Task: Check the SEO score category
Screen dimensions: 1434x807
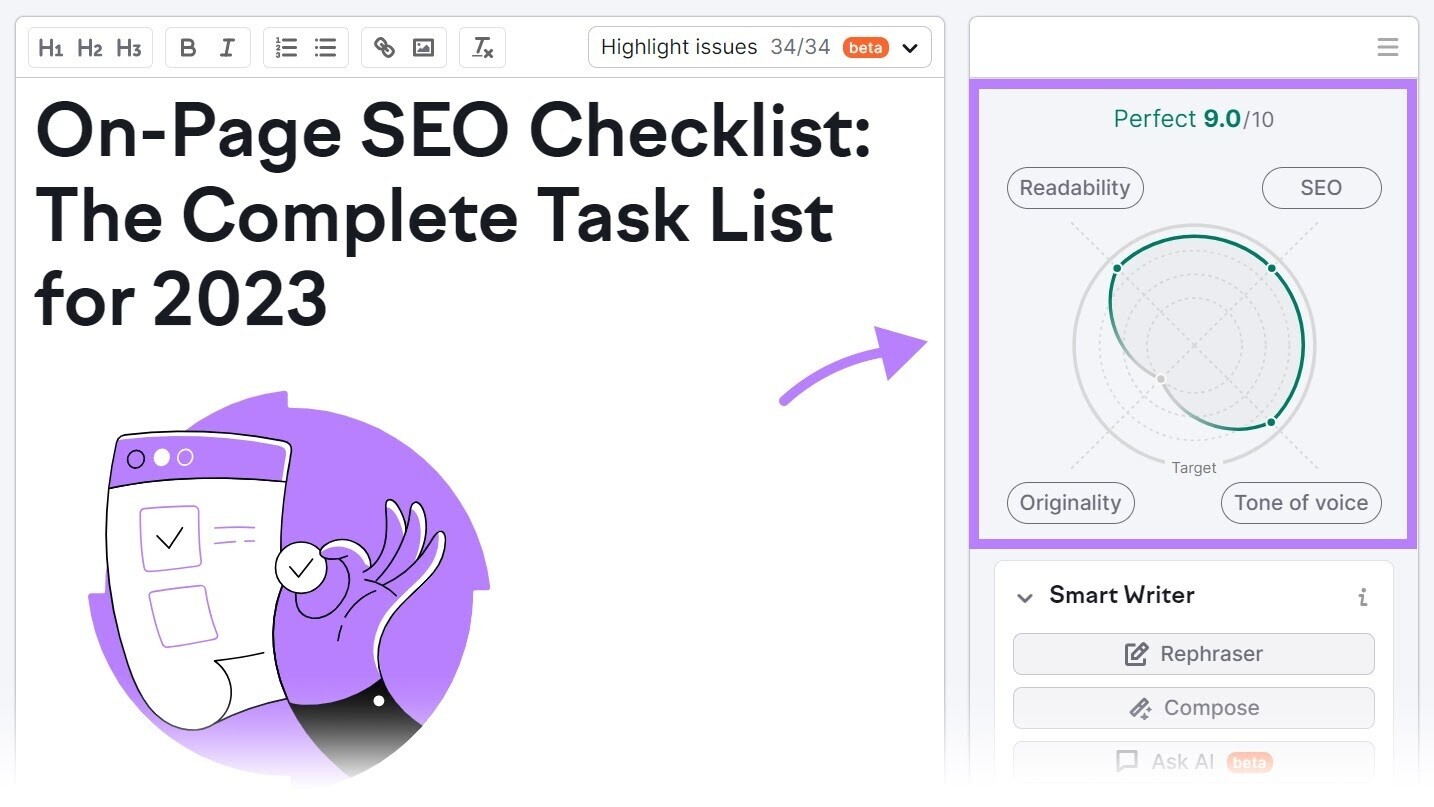Action: click(1321, 188)
